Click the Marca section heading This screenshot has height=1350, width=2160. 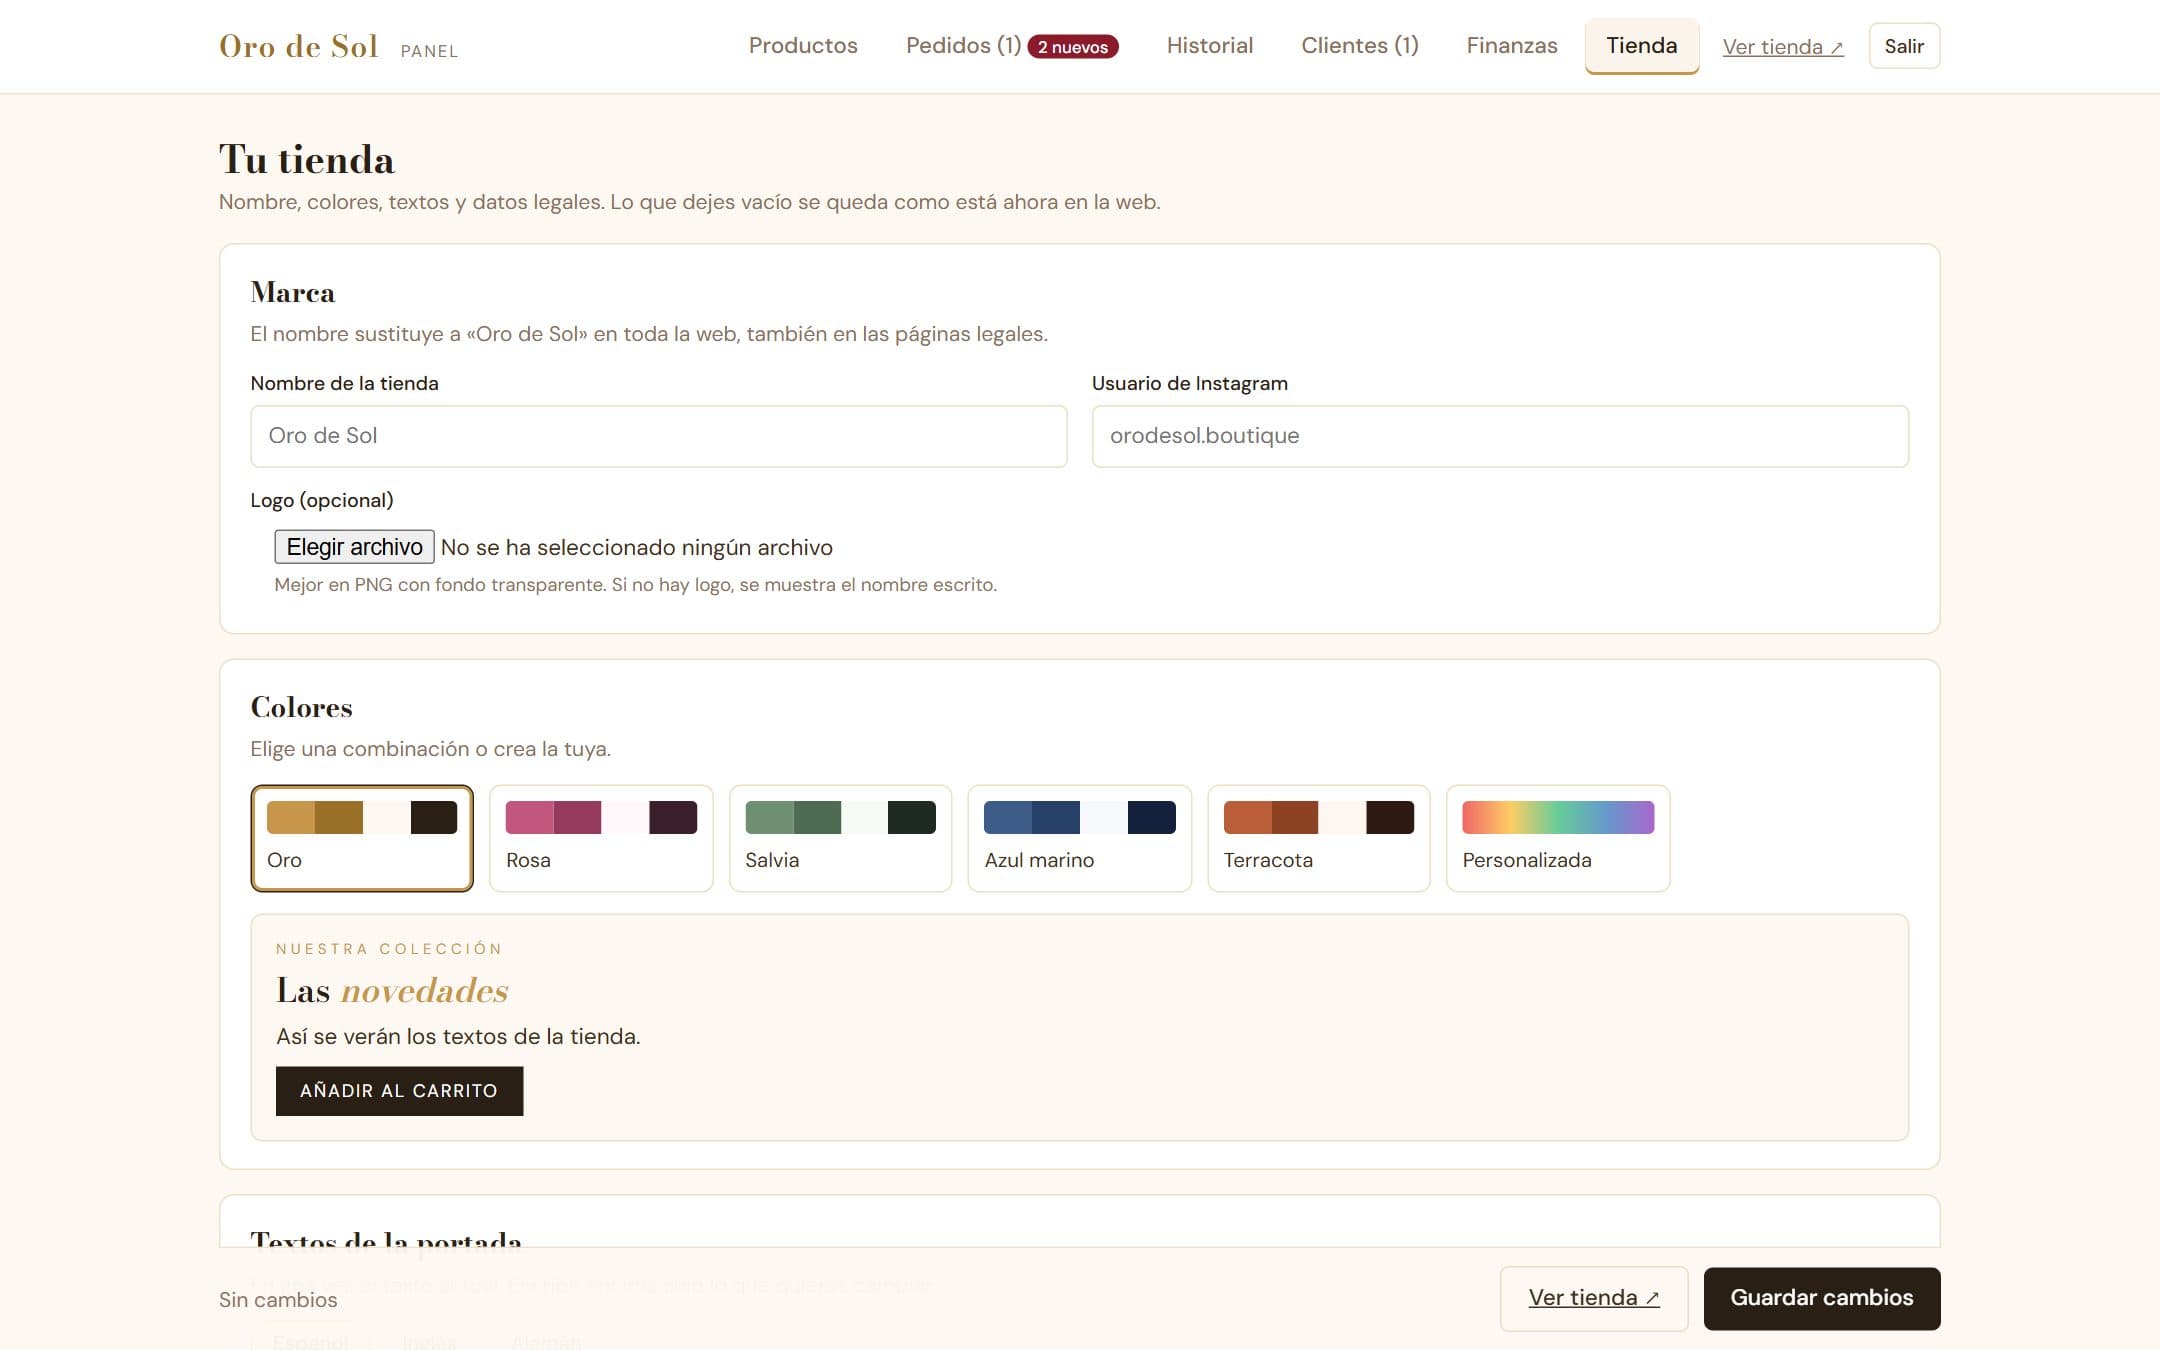292,293
